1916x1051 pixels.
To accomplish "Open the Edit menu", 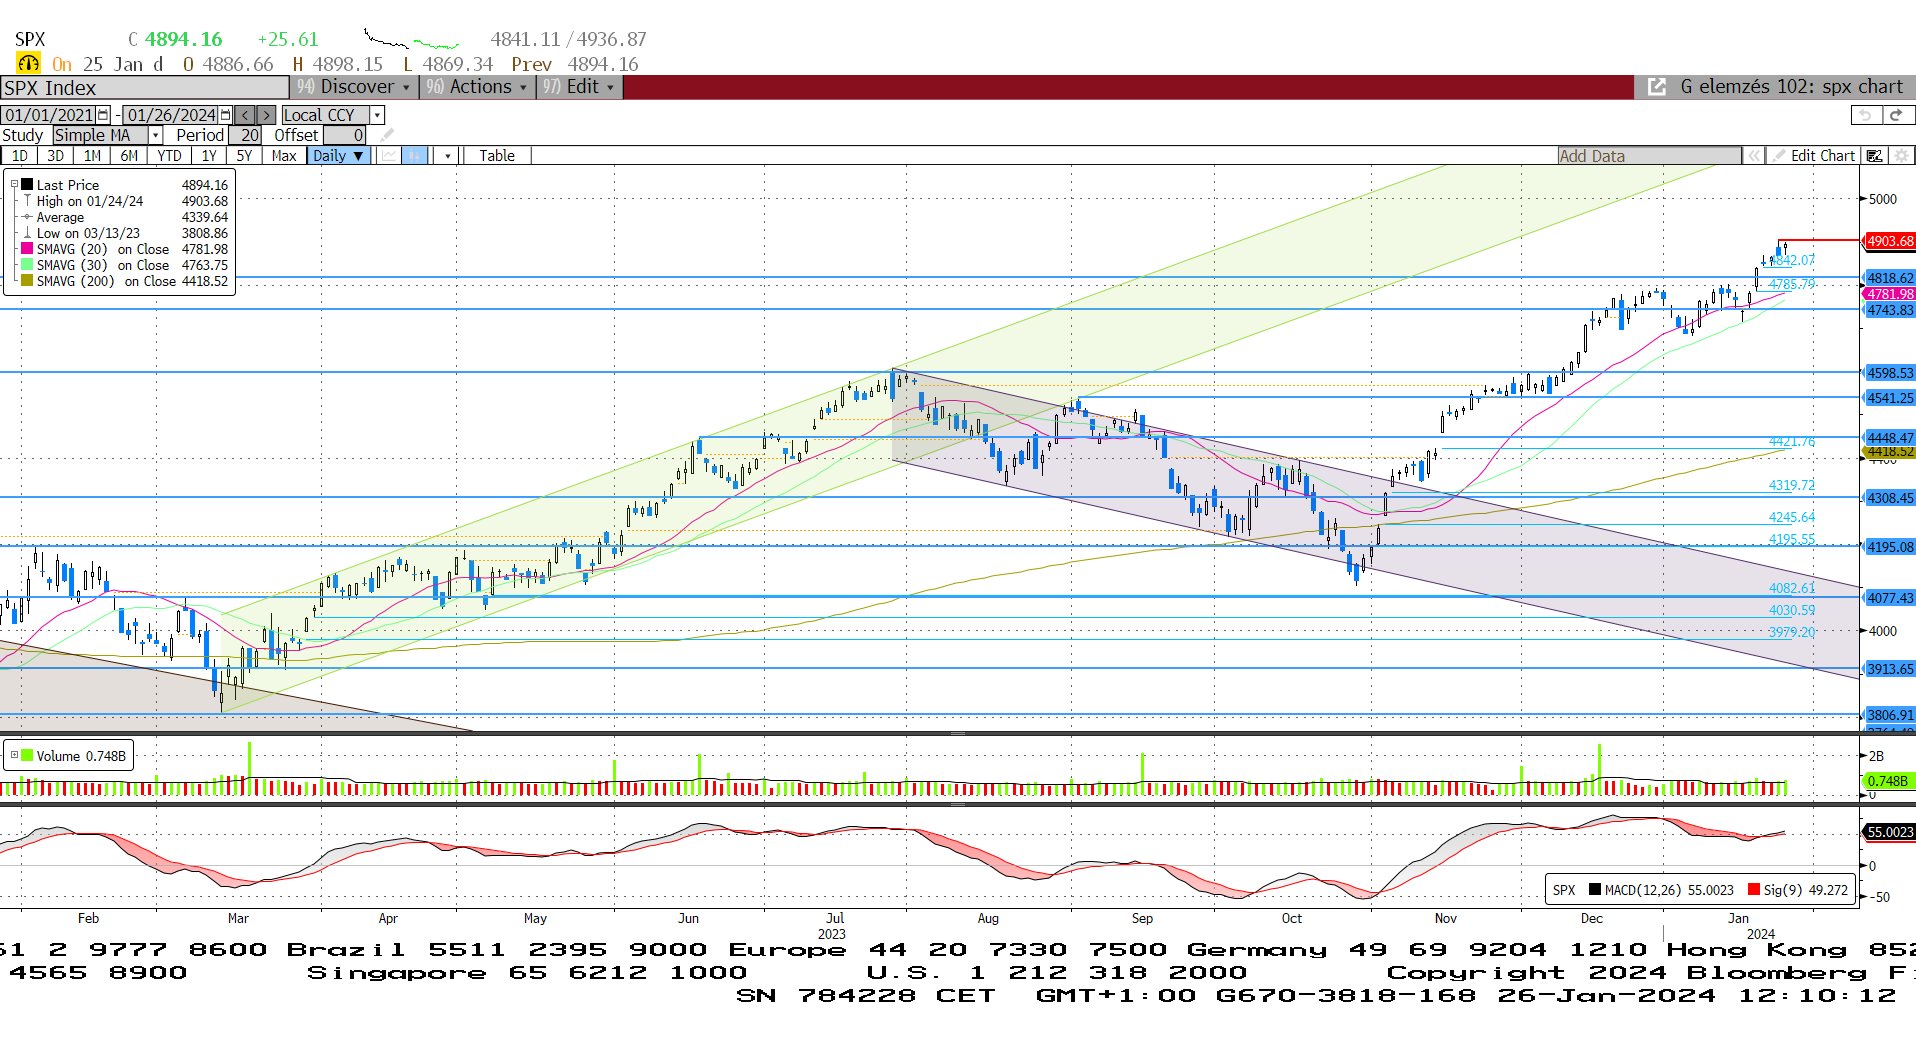I will click(x=580, y=87).
